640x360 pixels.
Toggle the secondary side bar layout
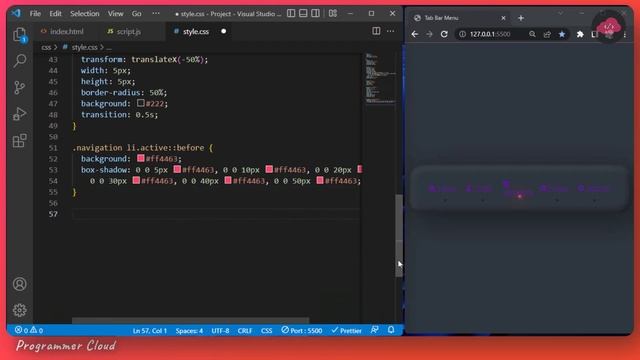316,13
